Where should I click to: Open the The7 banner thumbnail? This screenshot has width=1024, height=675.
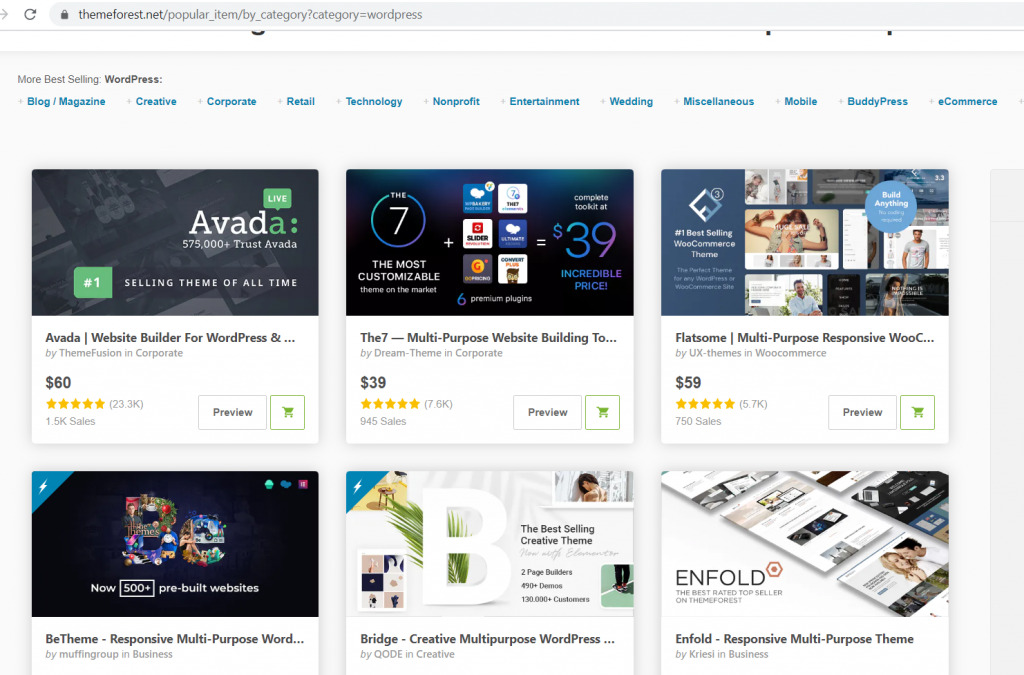click(x=490, y=243)
